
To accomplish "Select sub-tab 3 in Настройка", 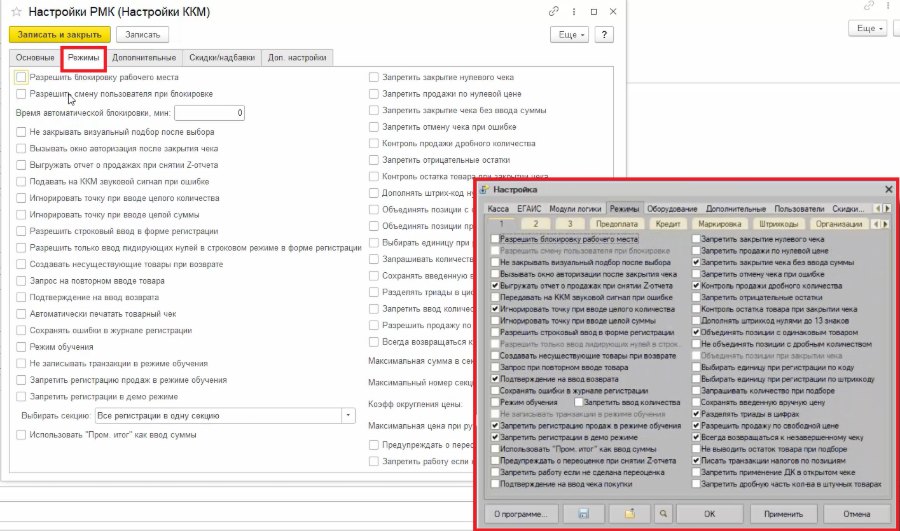I will [570, 224].
